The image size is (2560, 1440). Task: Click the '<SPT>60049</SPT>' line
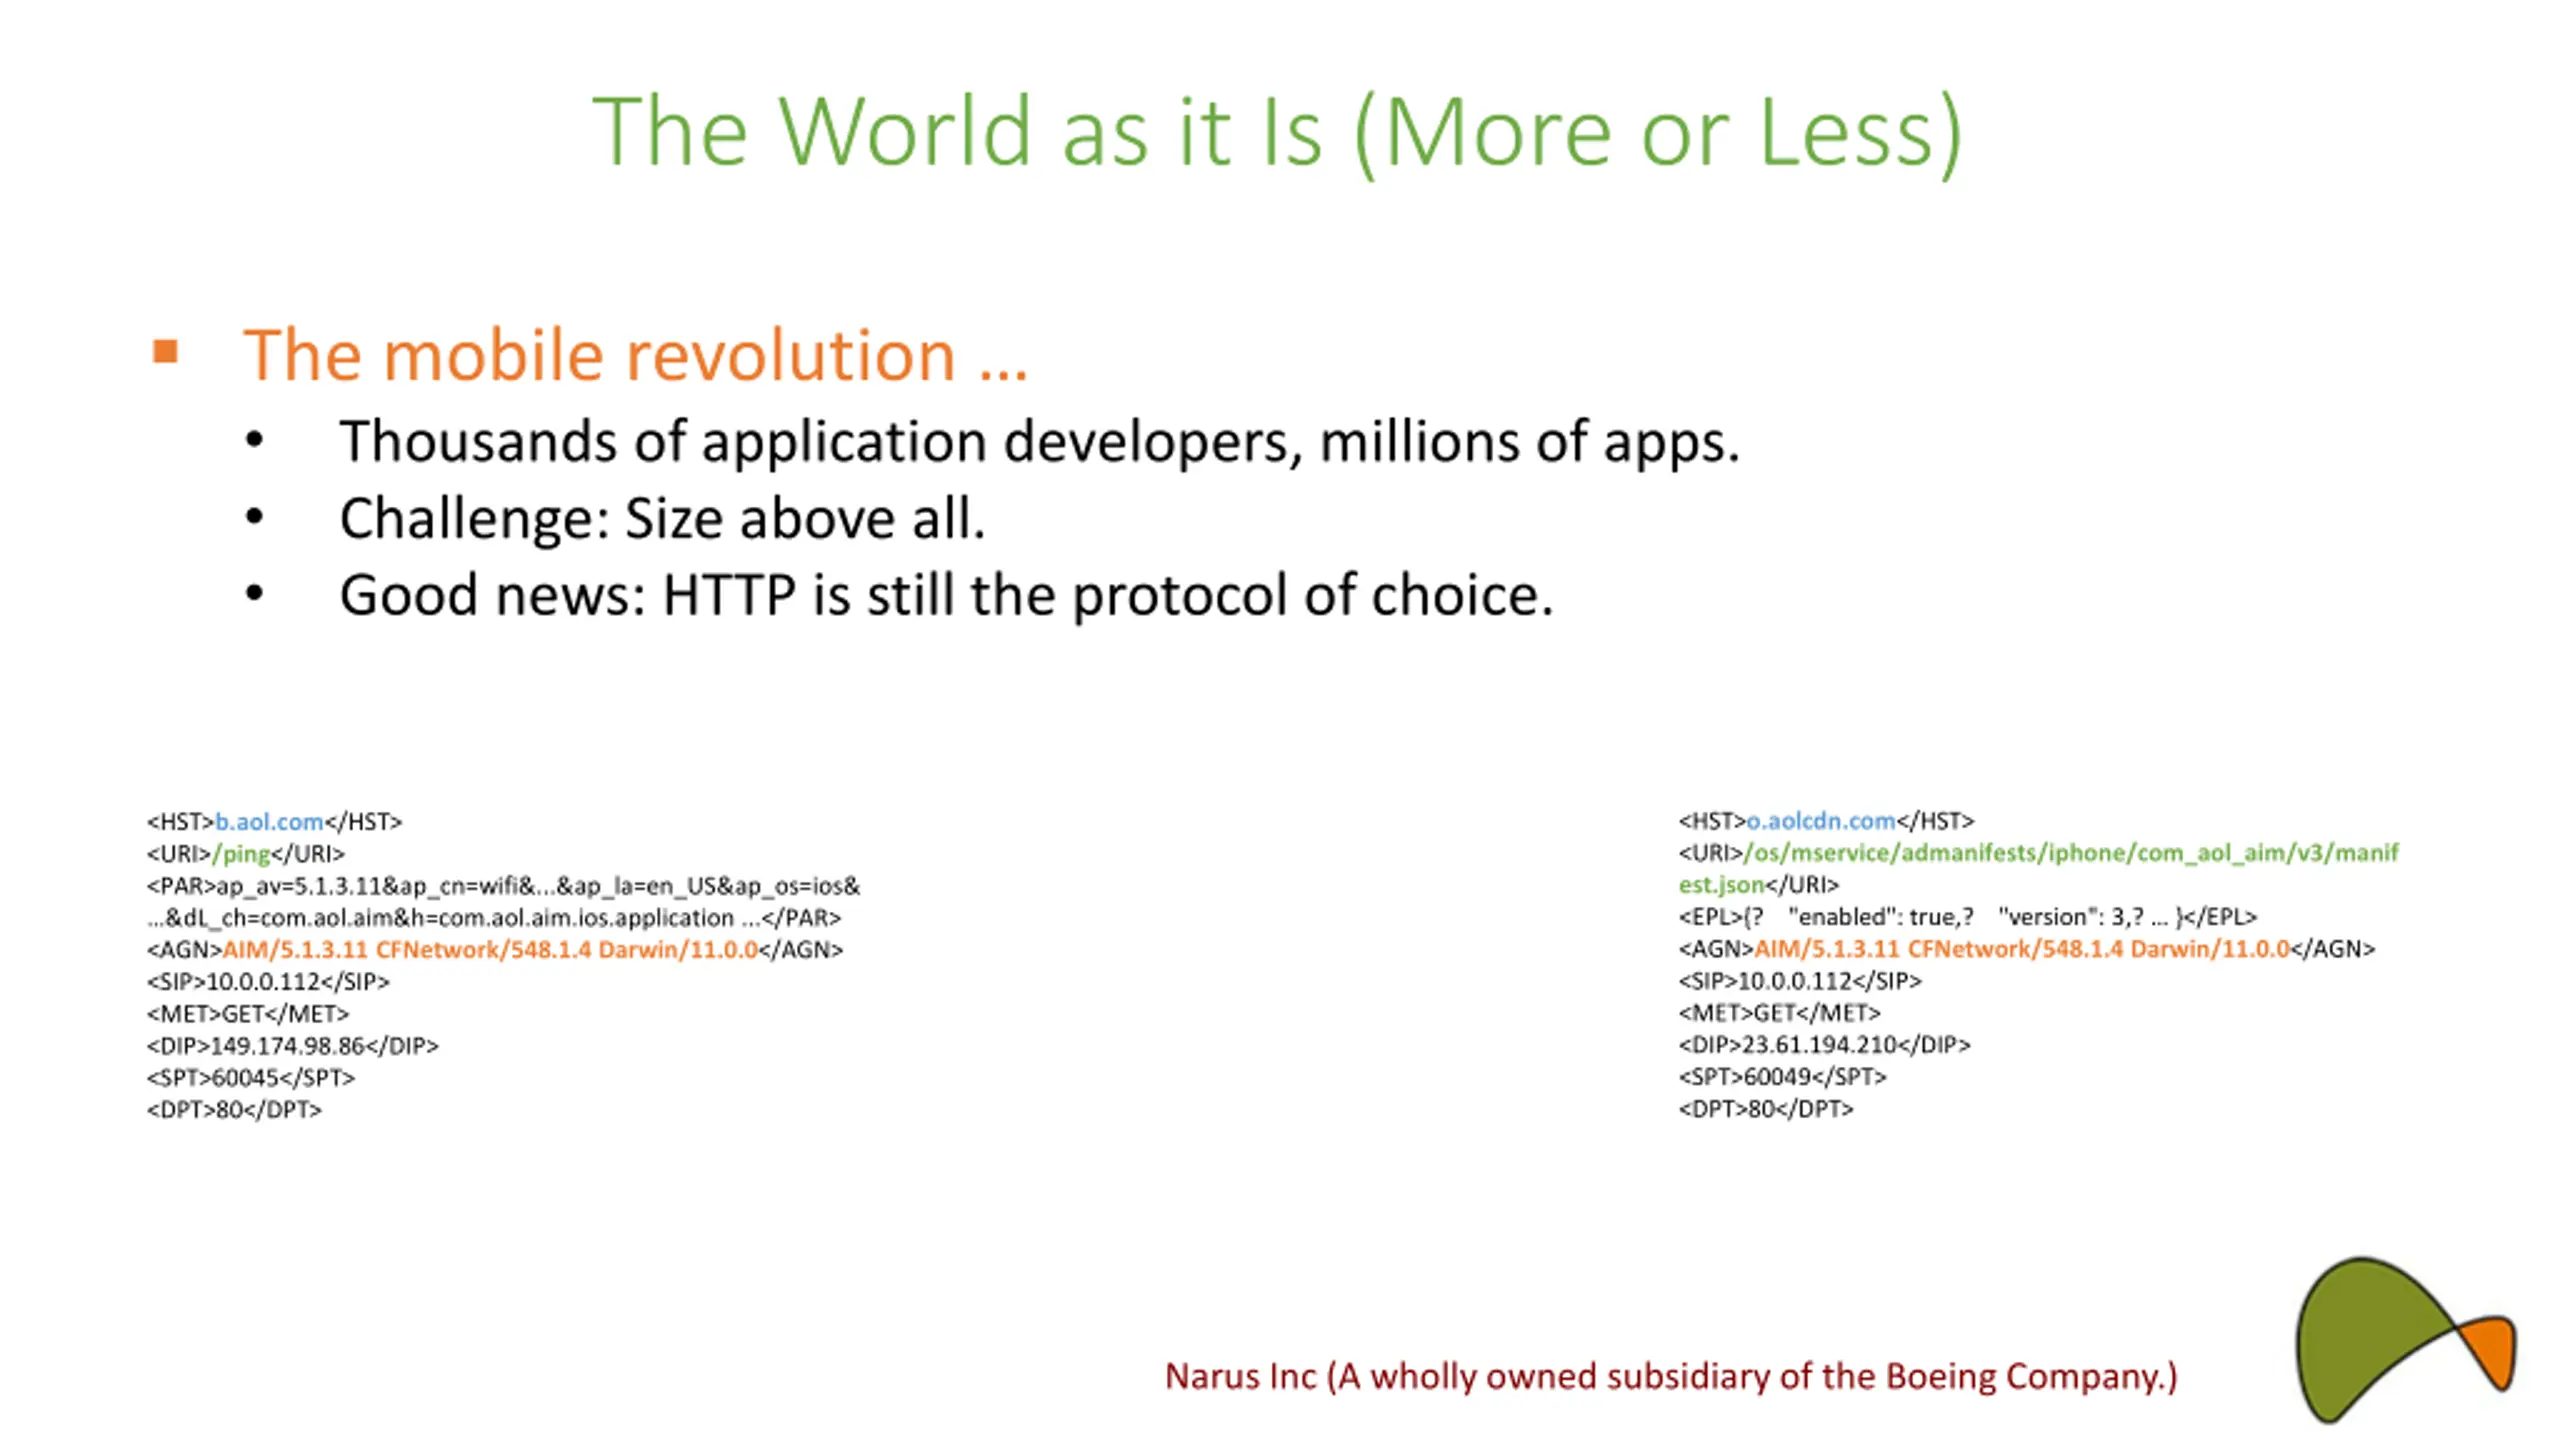[1783, 1077]
